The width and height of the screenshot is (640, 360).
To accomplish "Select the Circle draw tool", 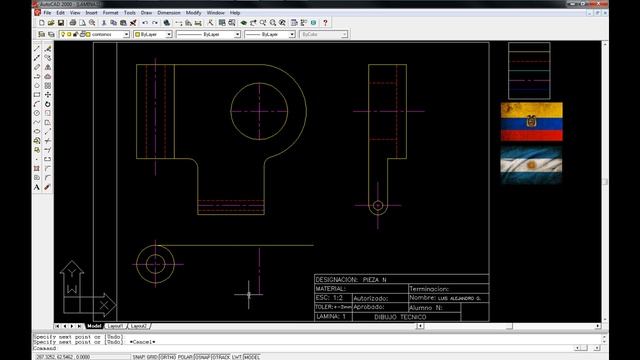I will click(x=37, y=113).
